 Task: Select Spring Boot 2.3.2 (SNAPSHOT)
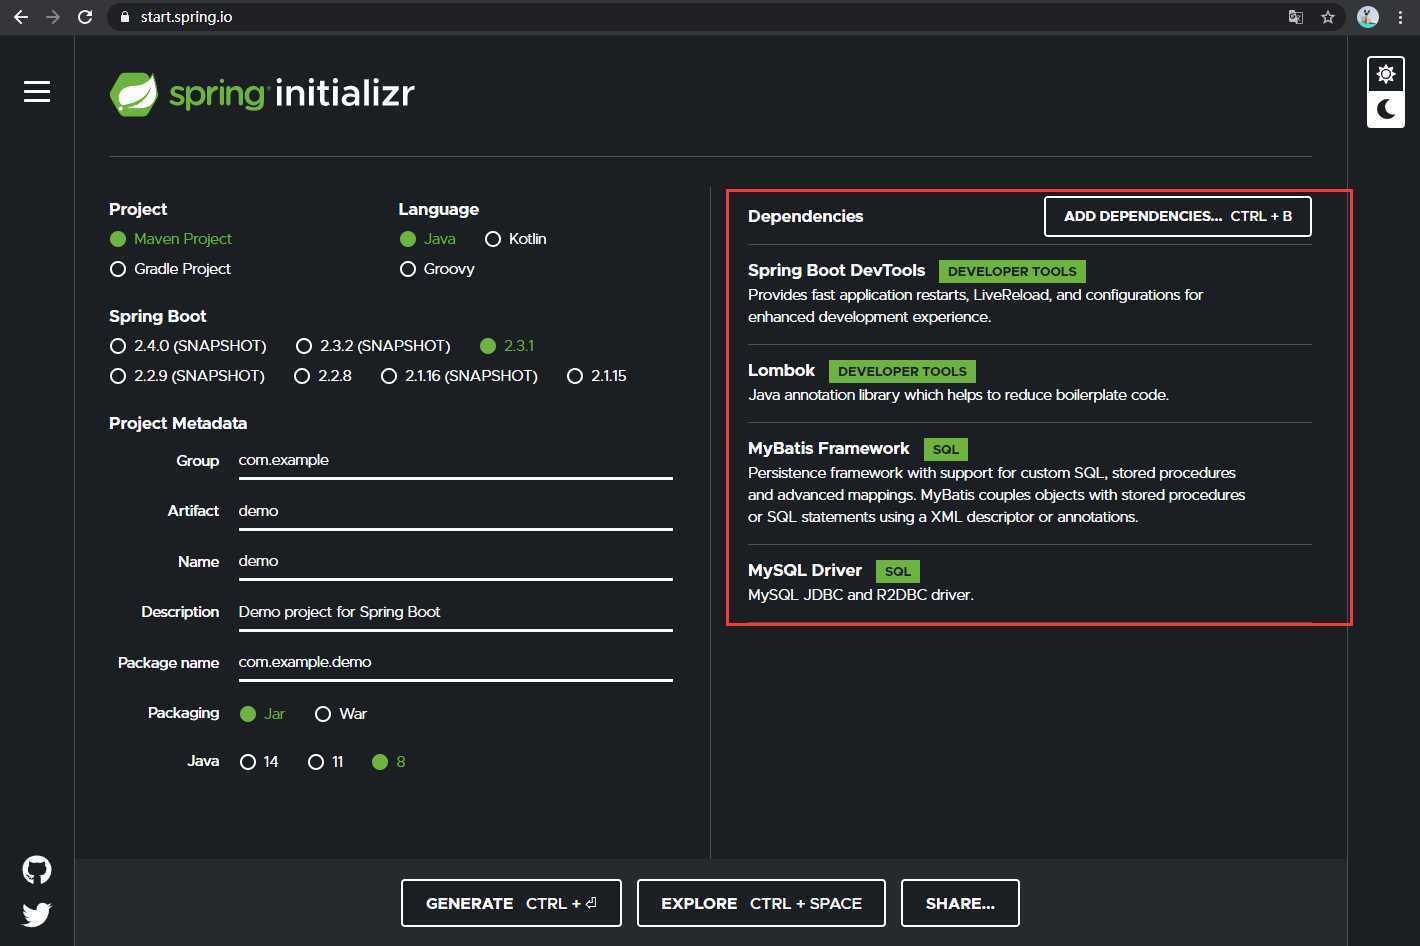pos(373,346)
